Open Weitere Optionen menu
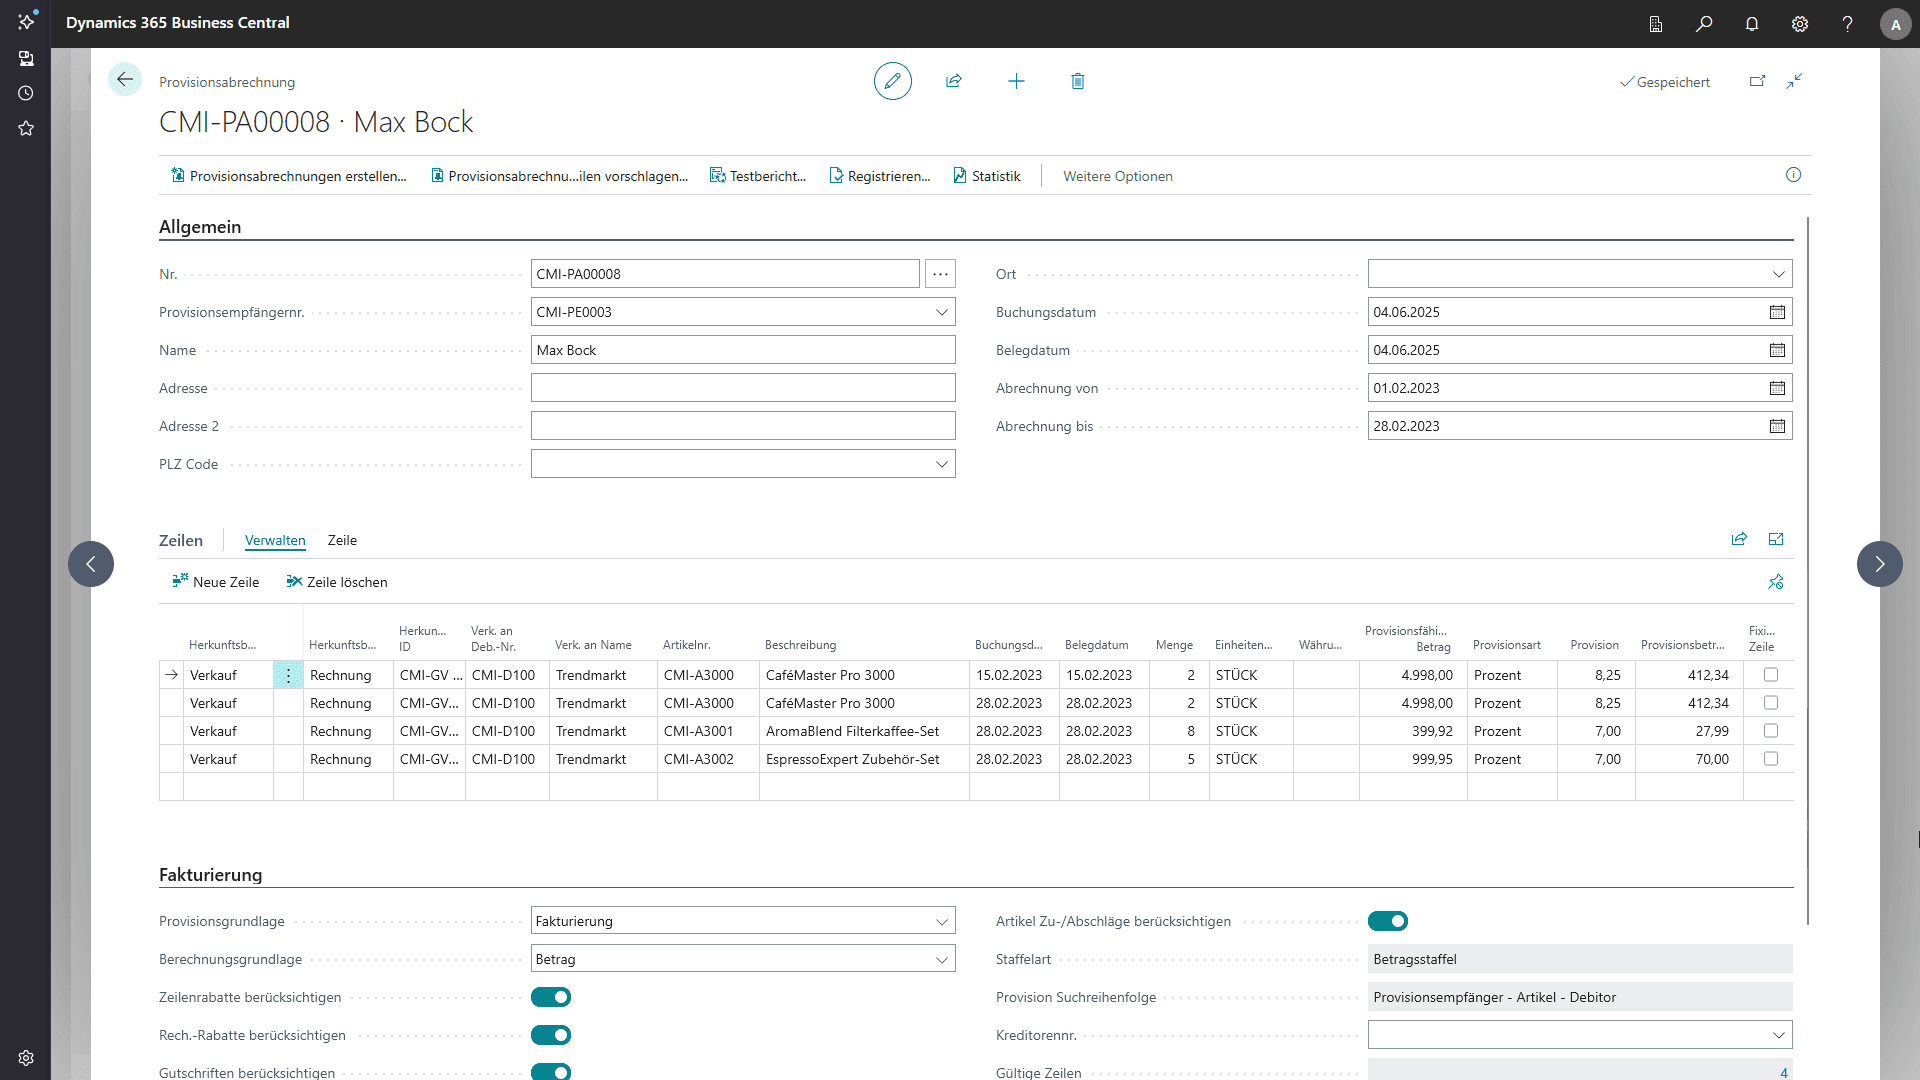Viewport: 1920px width, 1080px height. (x=1118, y=176)
